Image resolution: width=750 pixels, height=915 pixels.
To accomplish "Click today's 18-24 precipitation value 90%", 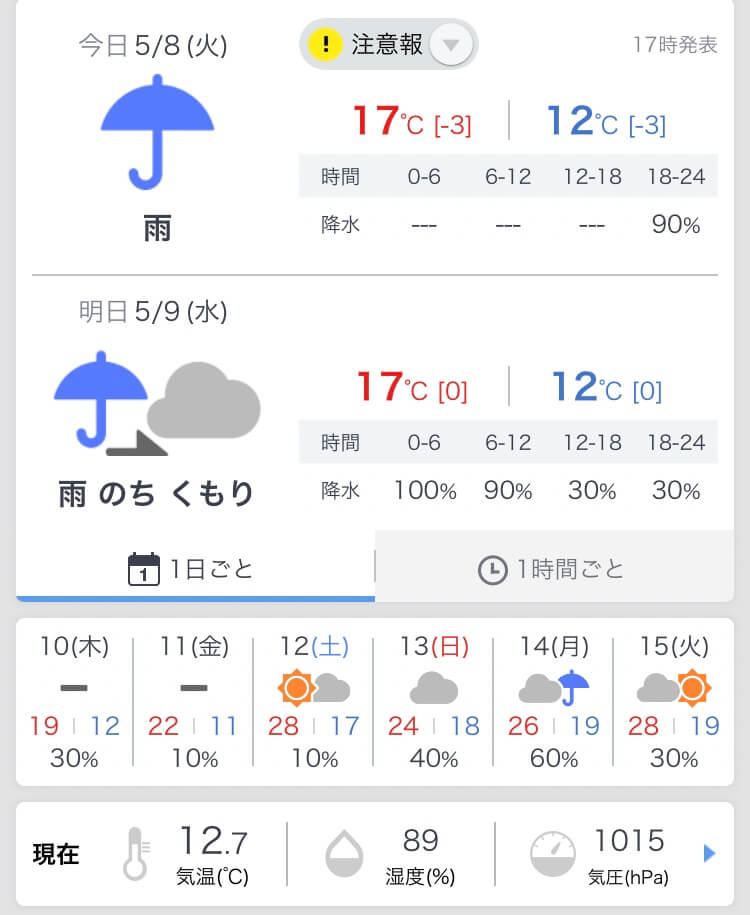I will (x=676, y=225).
